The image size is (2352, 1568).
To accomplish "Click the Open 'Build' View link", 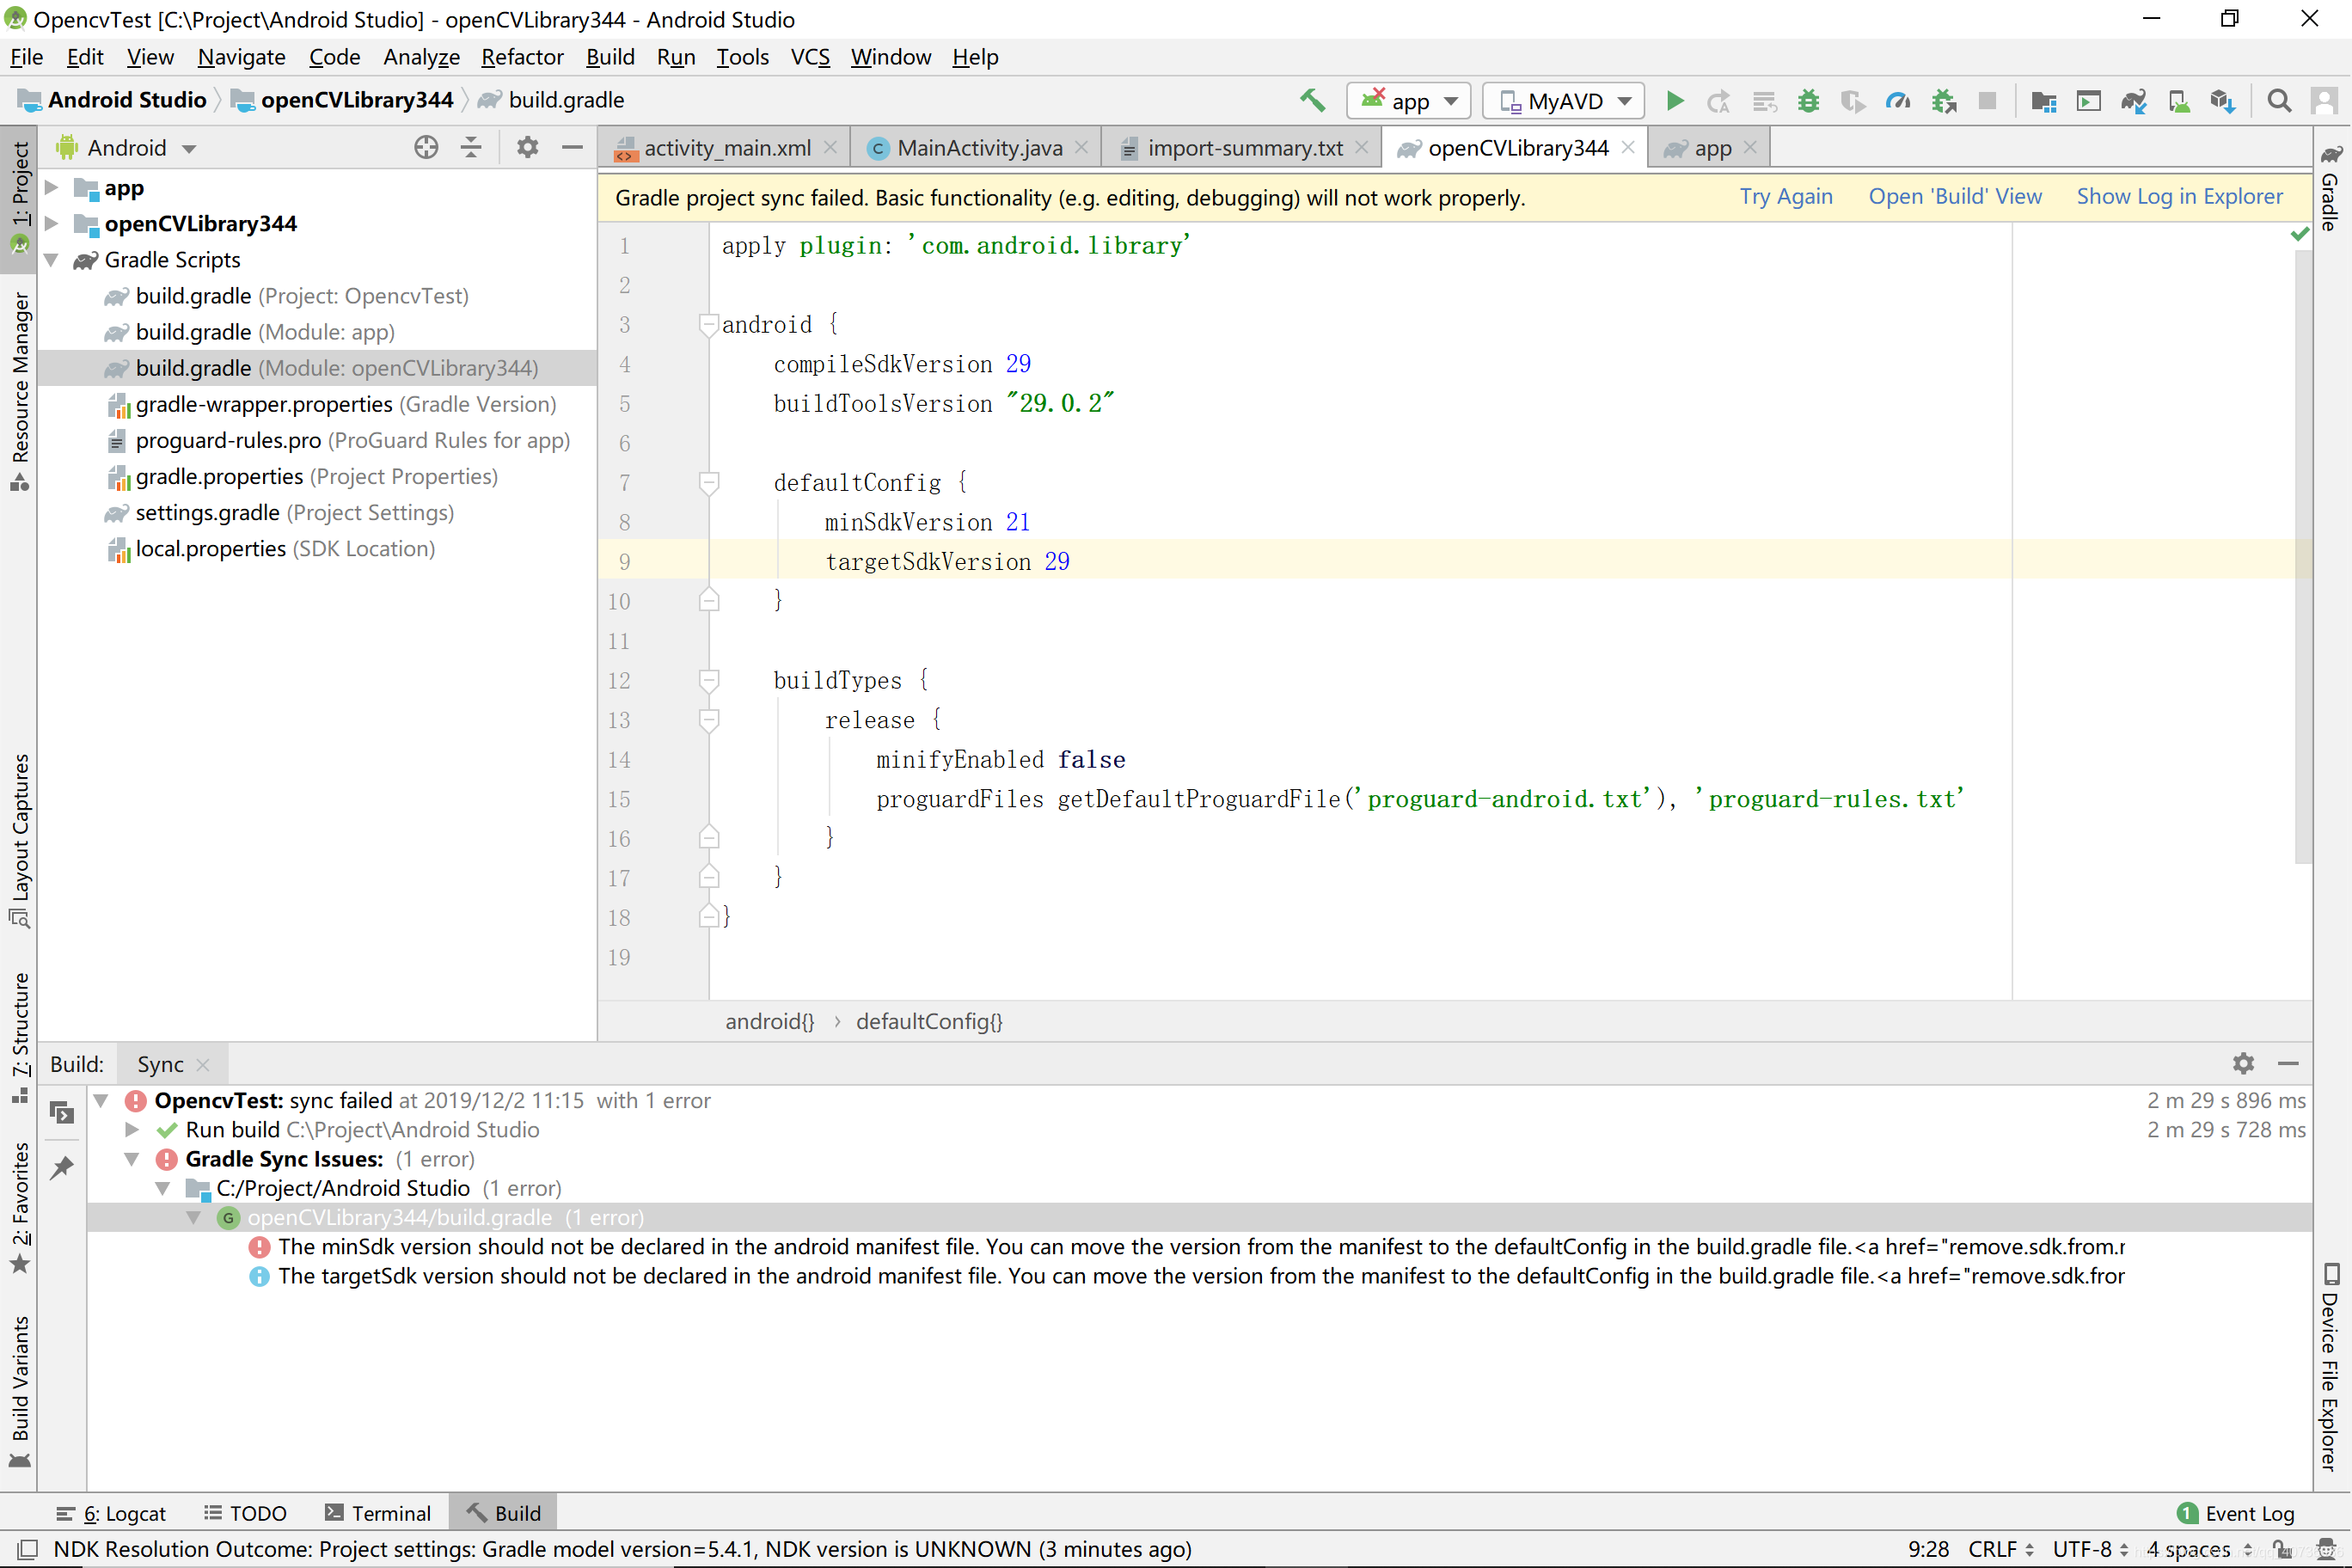I will 1955,197.
